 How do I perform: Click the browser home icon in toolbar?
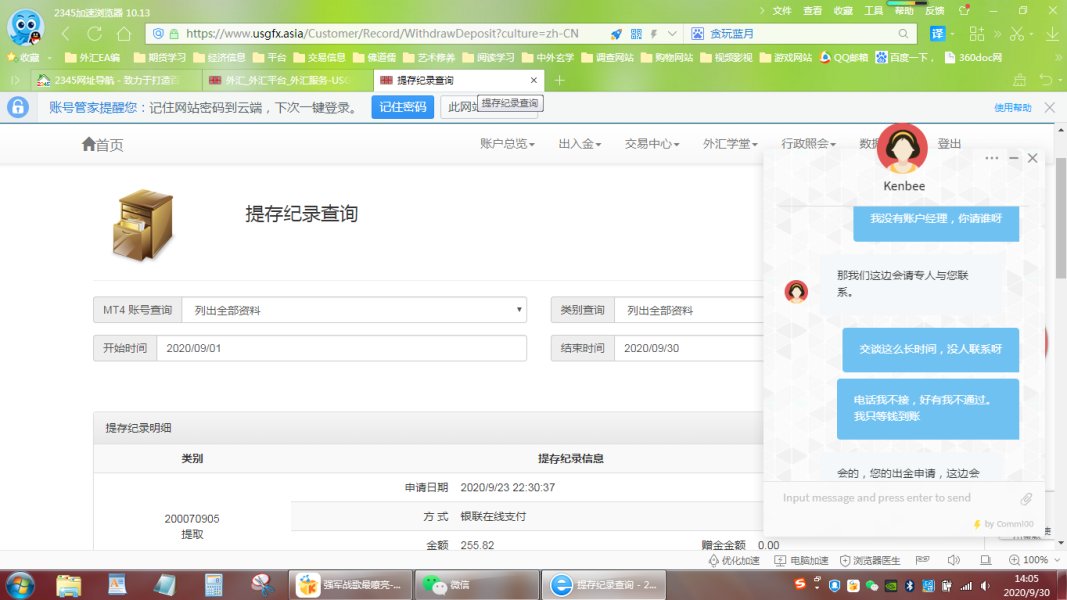click(x=123, y=33)
